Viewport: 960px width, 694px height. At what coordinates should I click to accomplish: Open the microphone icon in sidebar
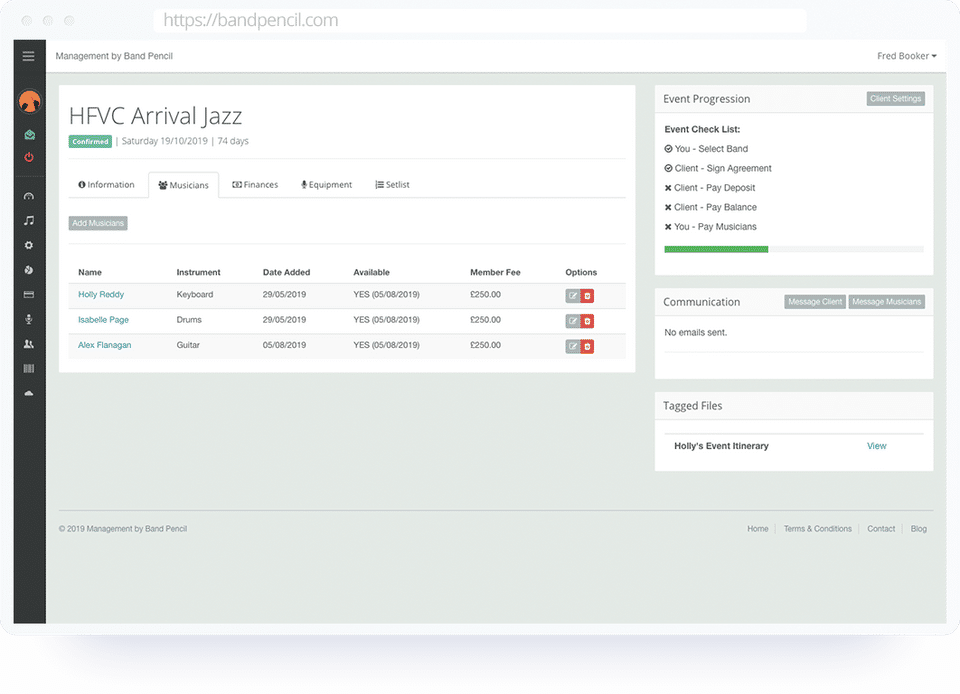[29, 319]
